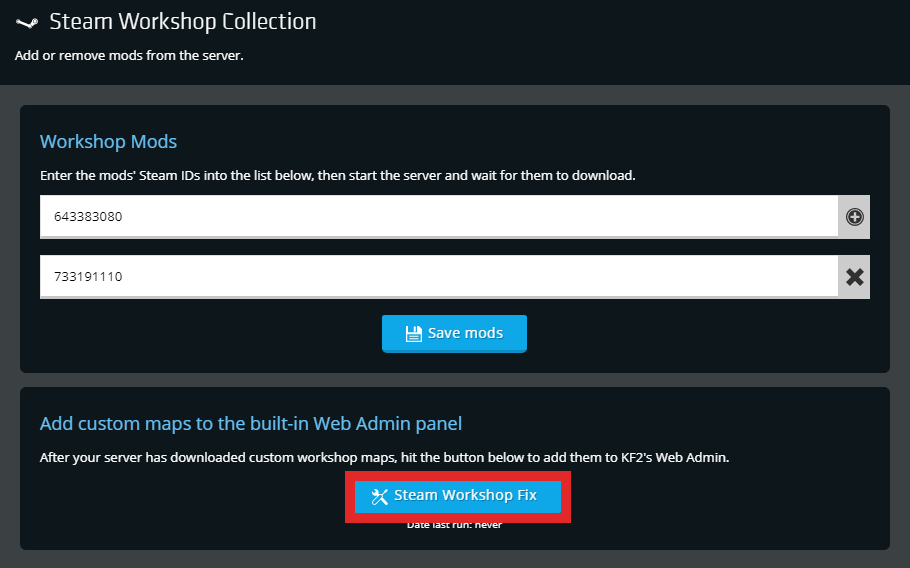Click the 'Date last run: never' status text
The height and width of the screenshot is (568, 910).
[x=454, y=525]
